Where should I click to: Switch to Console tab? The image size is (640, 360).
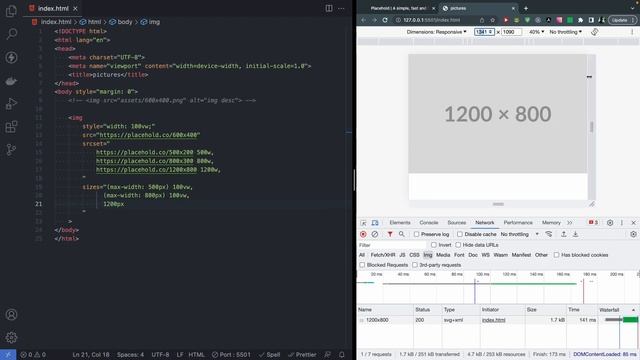point(429,223)
